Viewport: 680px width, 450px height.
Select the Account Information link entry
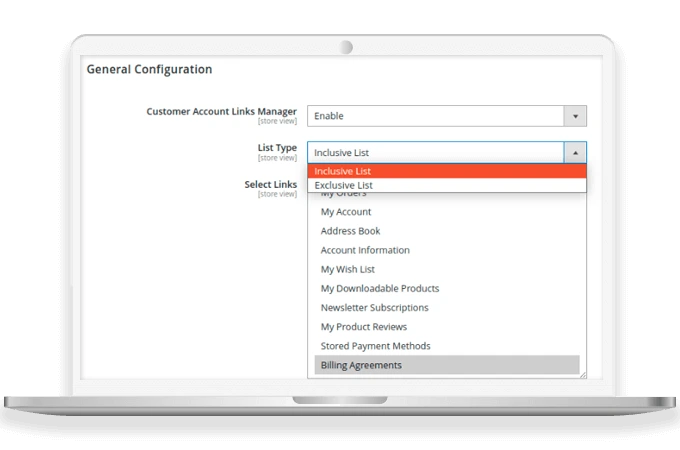point(365,250)
